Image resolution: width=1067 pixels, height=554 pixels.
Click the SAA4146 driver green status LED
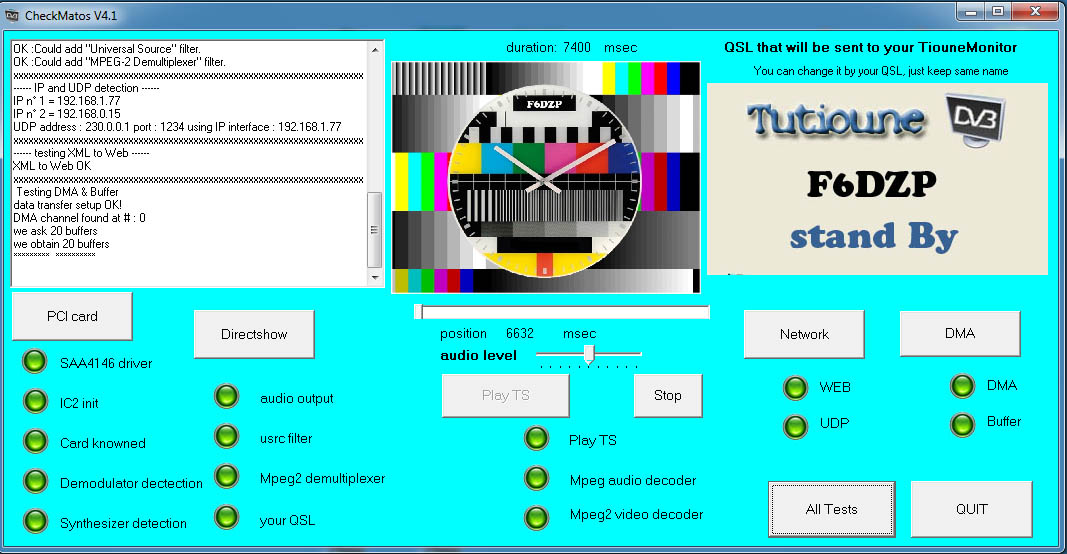(35, 362)
